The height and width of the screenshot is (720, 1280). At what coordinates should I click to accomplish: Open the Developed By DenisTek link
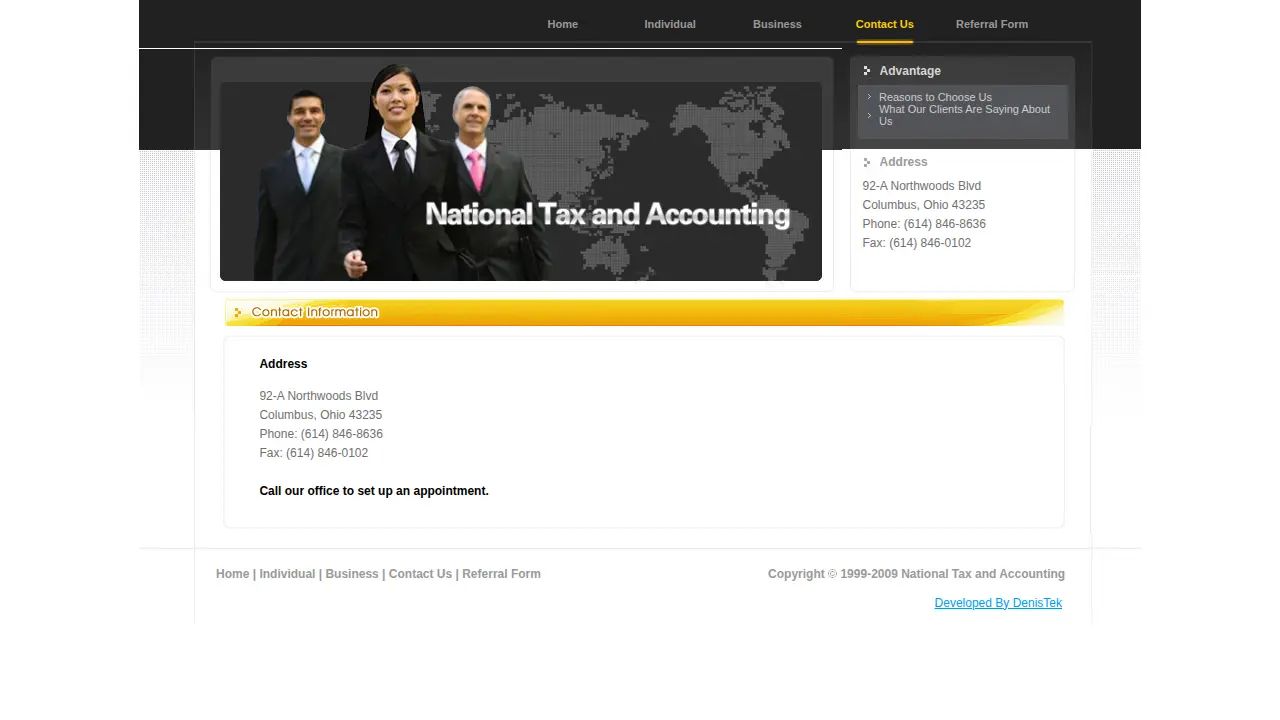[x=998, y=603]
